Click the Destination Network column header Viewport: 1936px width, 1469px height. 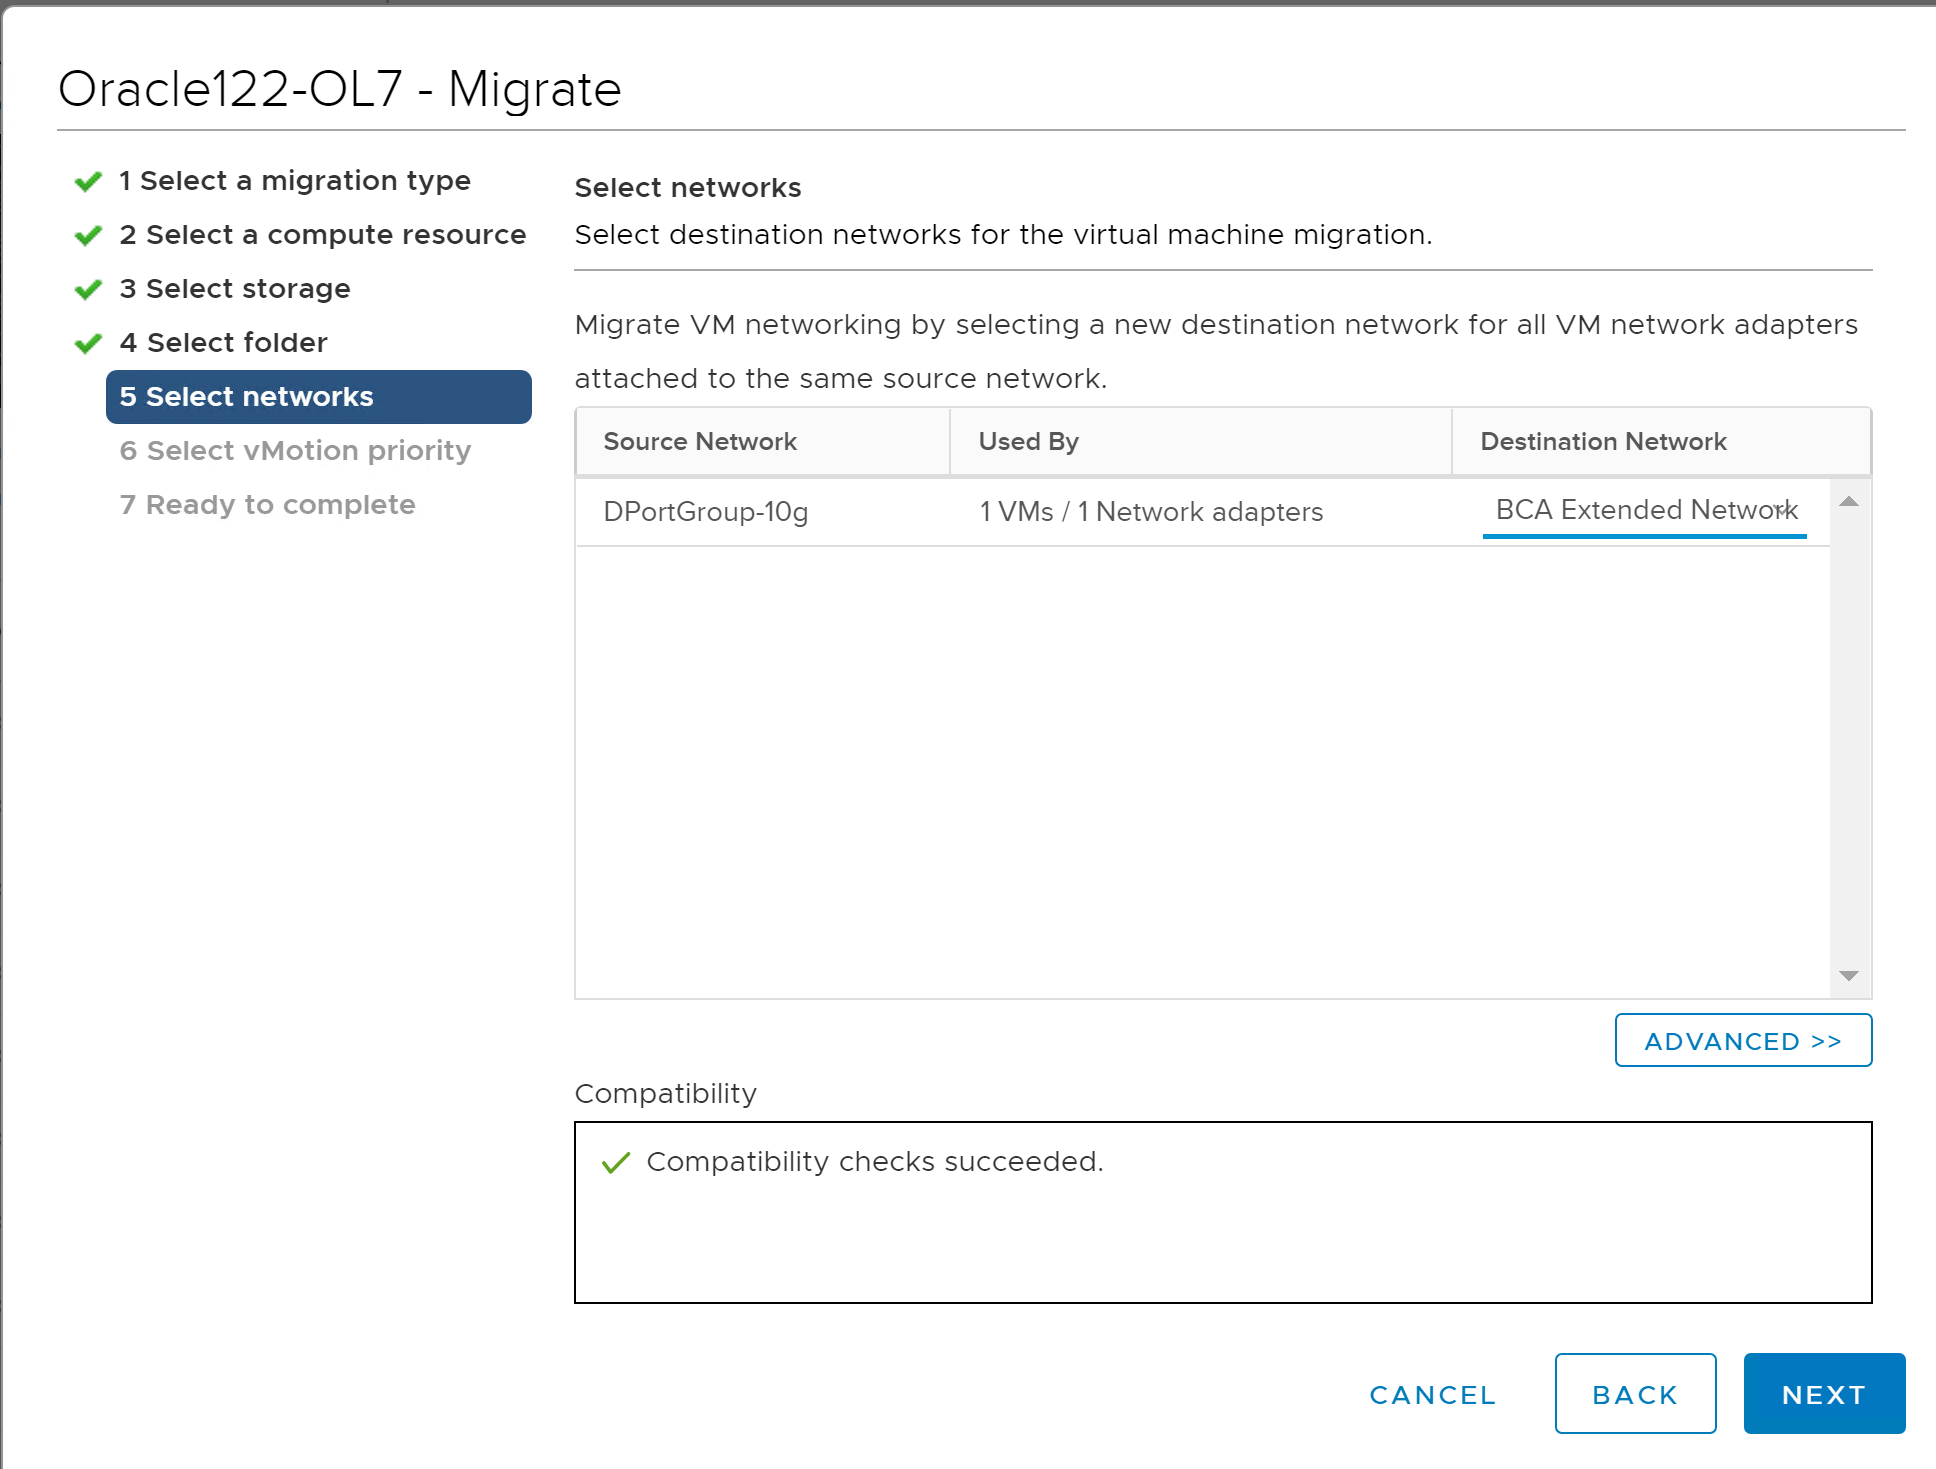tap(1603, 442)
